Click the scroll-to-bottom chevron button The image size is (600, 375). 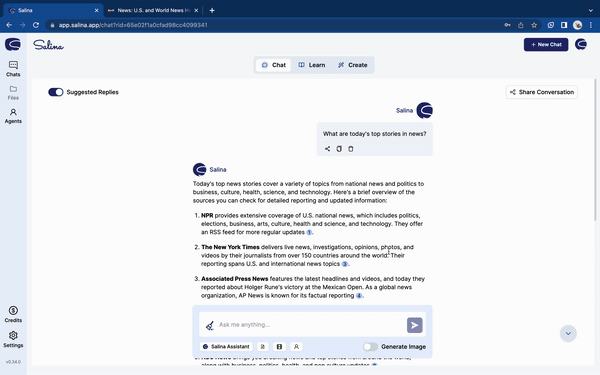[x=568, y=334]
